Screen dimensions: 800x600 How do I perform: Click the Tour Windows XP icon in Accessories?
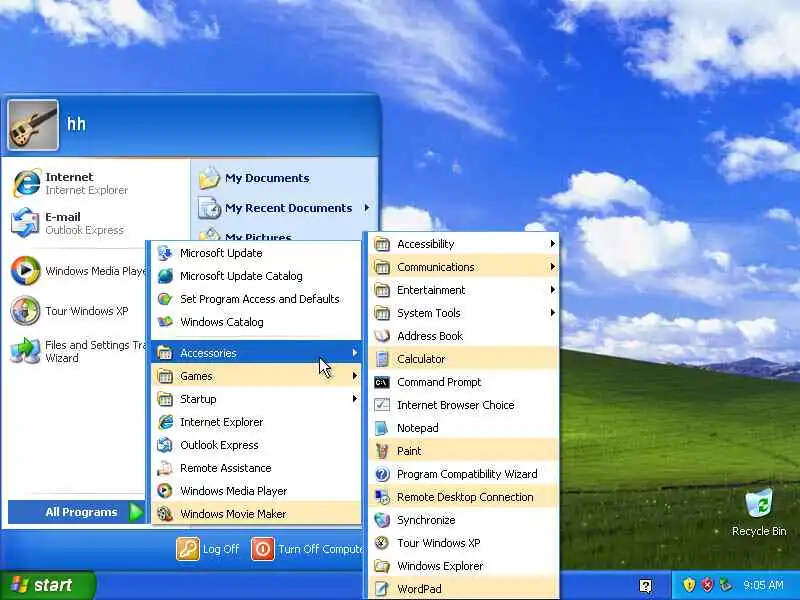click(x=382, y=543)
